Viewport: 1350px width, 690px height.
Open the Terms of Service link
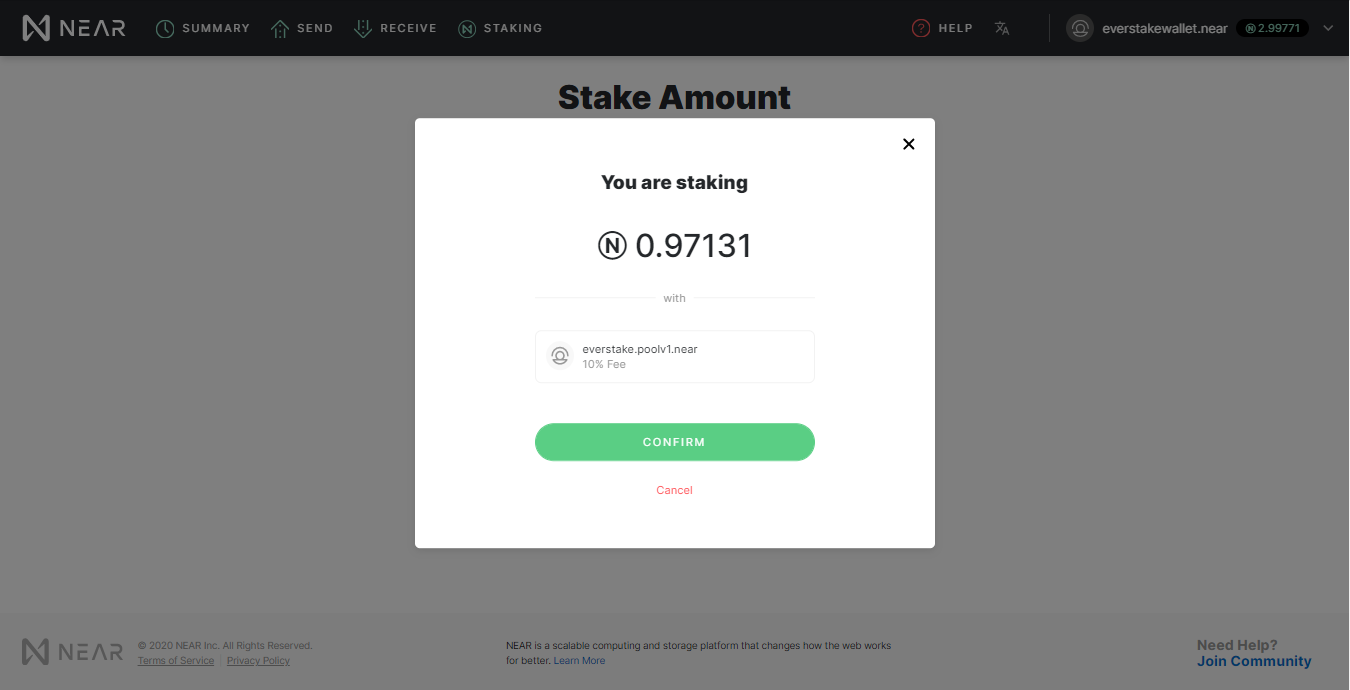click(176, 661)
